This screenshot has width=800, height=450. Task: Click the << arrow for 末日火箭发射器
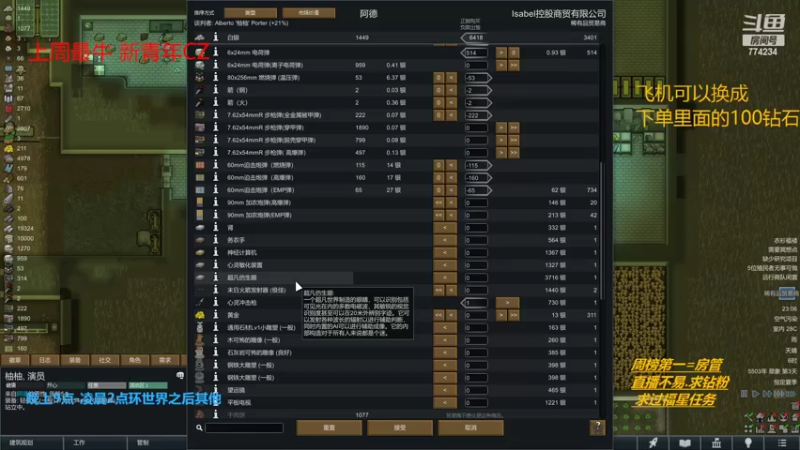pos(439,290)
